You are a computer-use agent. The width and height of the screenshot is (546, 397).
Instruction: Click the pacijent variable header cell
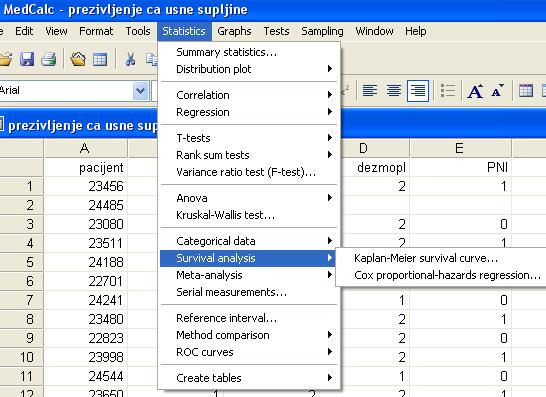(85, 168)
